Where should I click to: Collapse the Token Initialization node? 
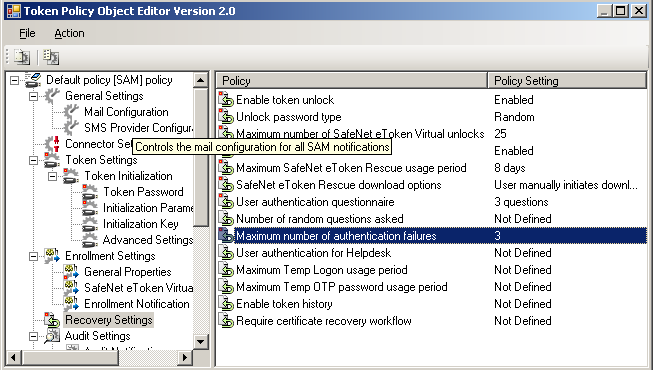[52, 176]
